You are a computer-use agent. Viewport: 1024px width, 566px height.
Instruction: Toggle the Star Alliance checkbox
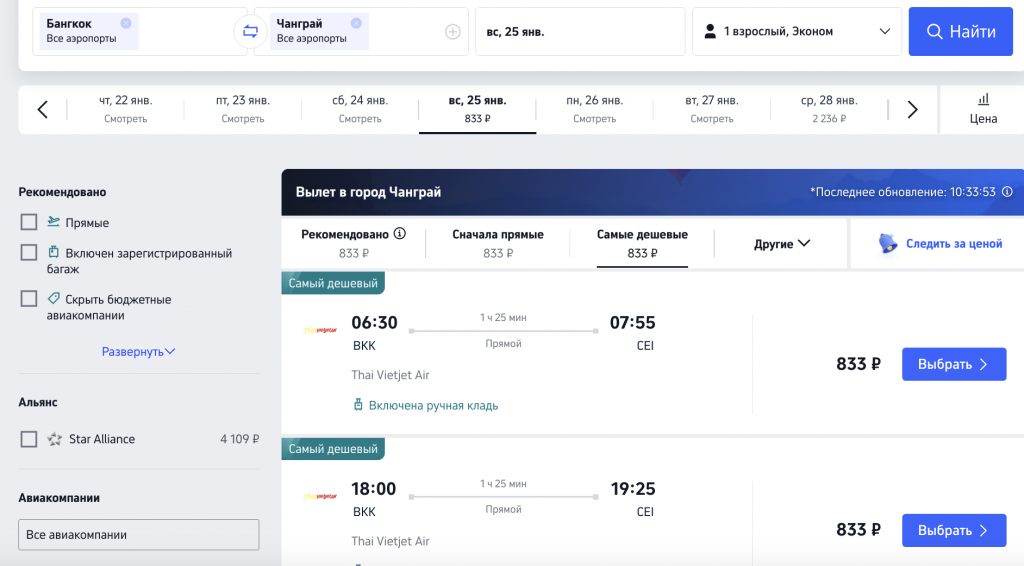point(29,439)
